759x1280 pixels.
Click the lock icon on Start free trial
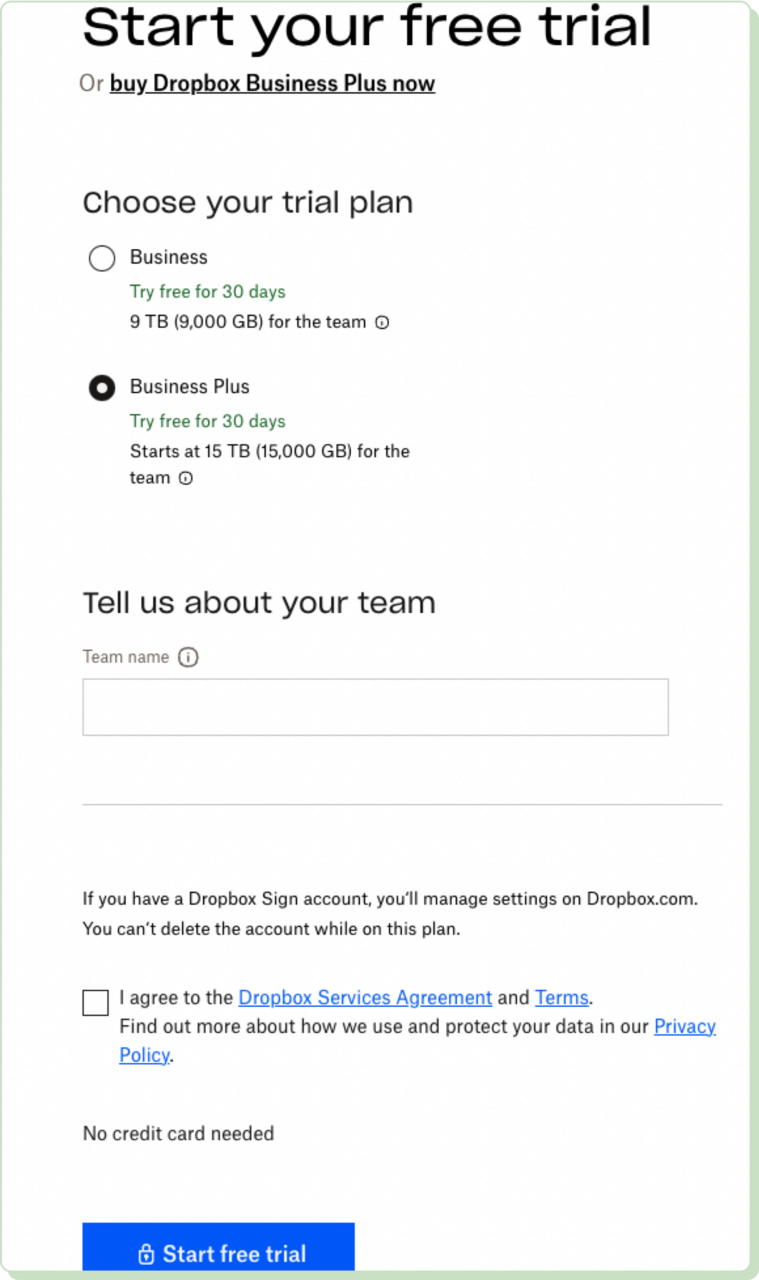pos(146,1253)
